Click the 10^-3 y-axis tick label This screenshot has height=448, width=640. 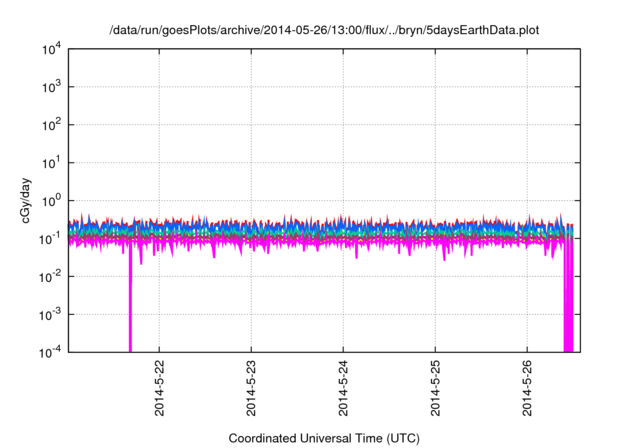[50, 315]
